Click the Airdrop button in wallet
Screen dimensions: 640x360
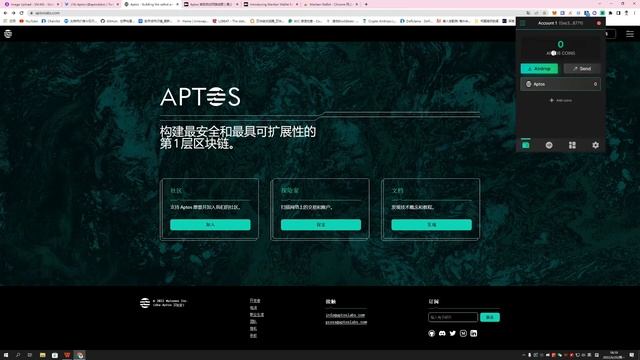click(x=539, y=69)
